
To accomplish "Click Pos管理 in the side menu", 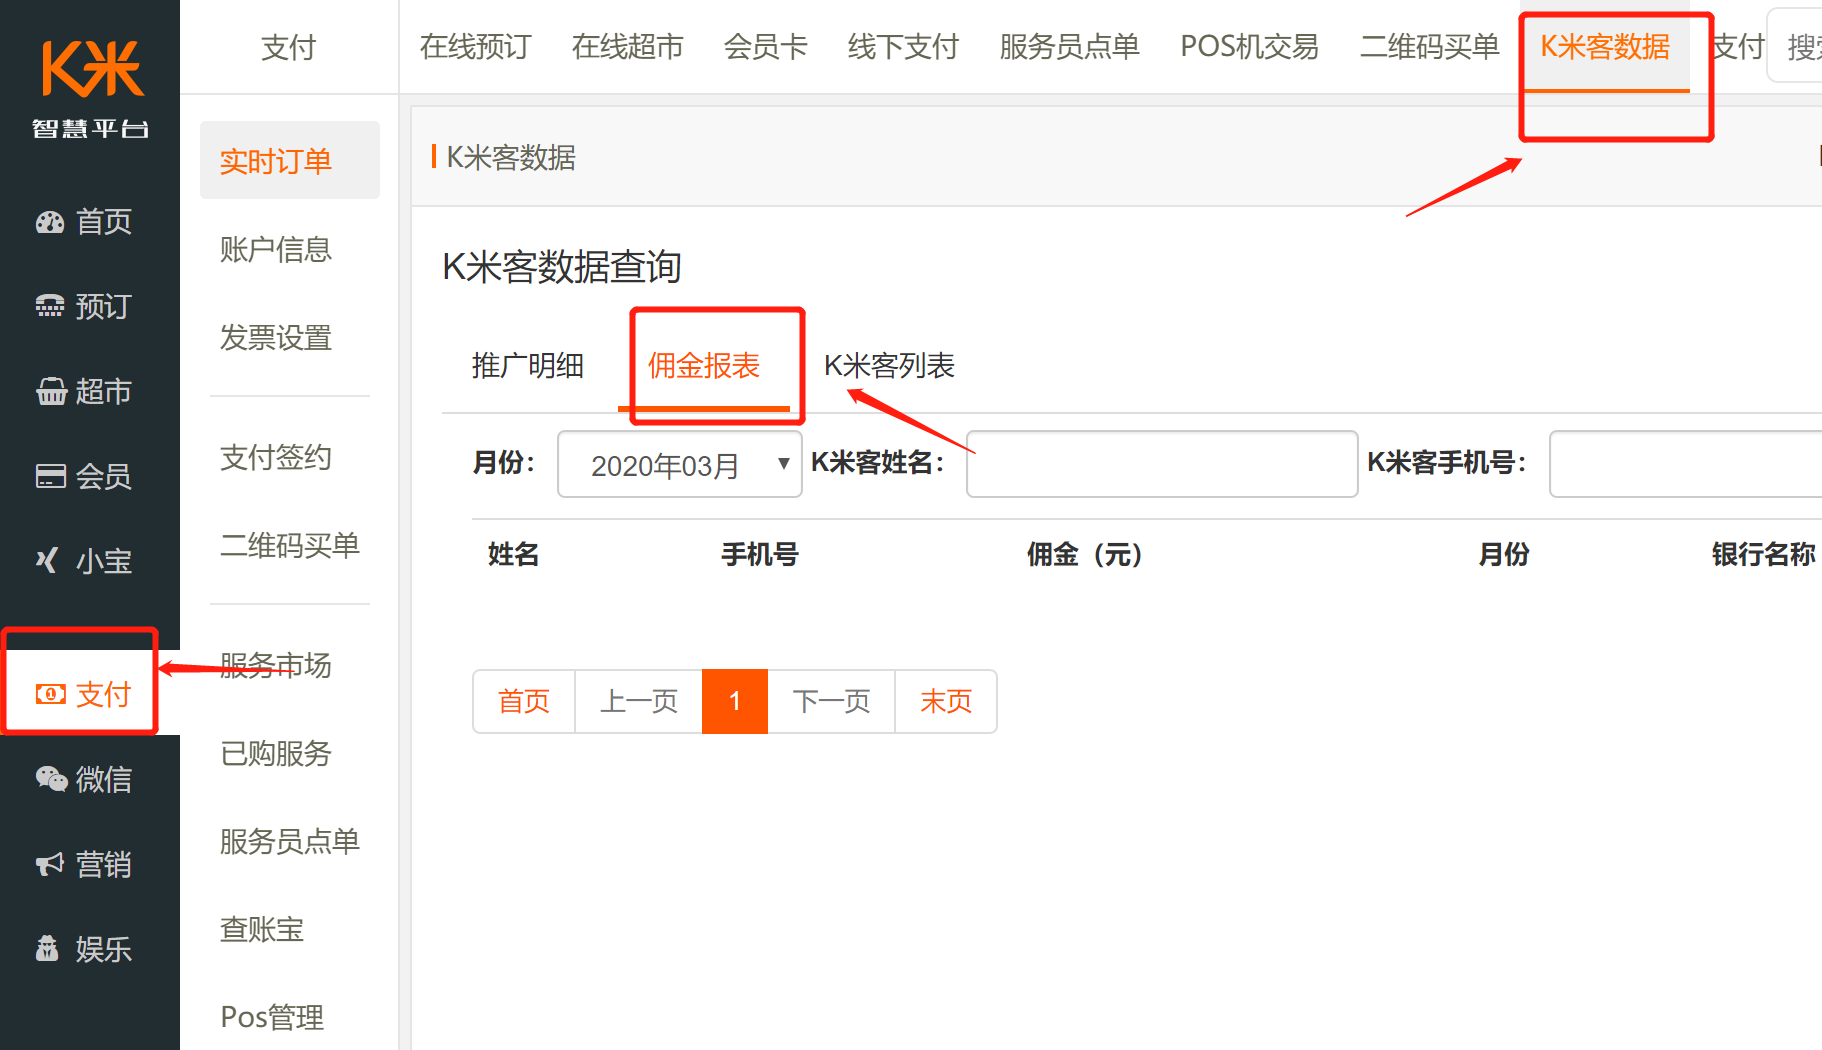I will 272,1018.
